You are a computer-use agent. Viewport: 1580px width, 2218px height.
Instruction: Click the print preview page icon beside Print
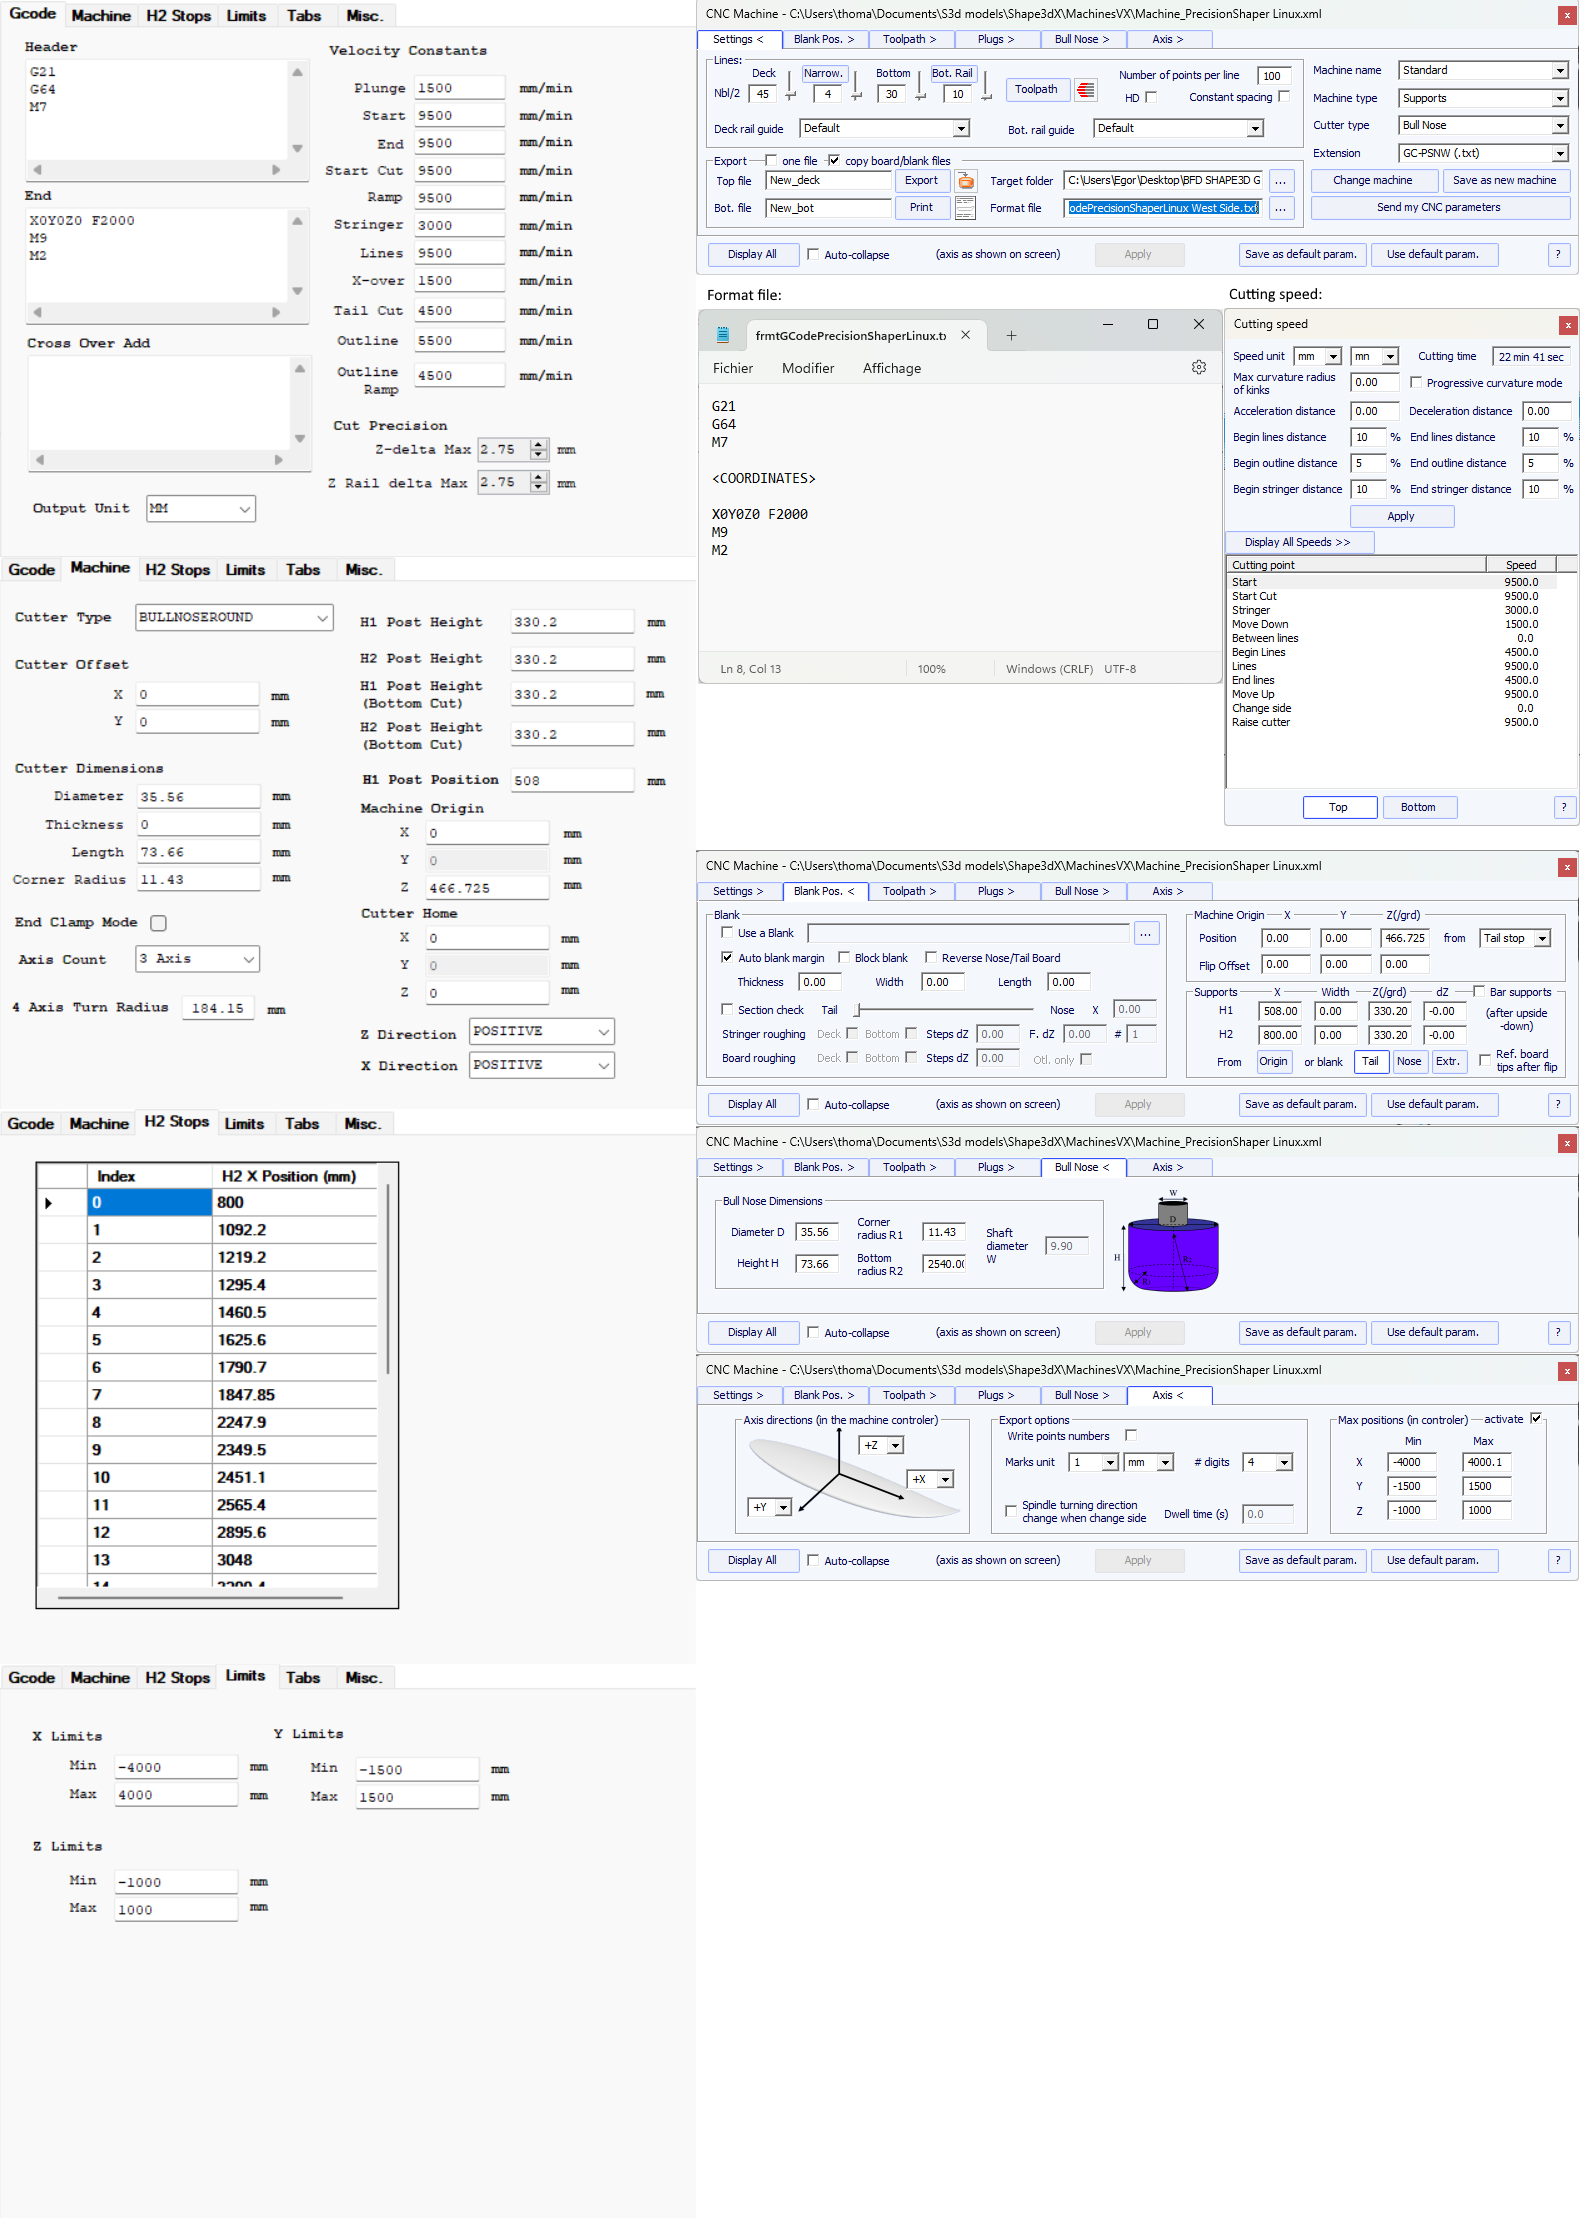pyautogui.click(x=965, y=208)
